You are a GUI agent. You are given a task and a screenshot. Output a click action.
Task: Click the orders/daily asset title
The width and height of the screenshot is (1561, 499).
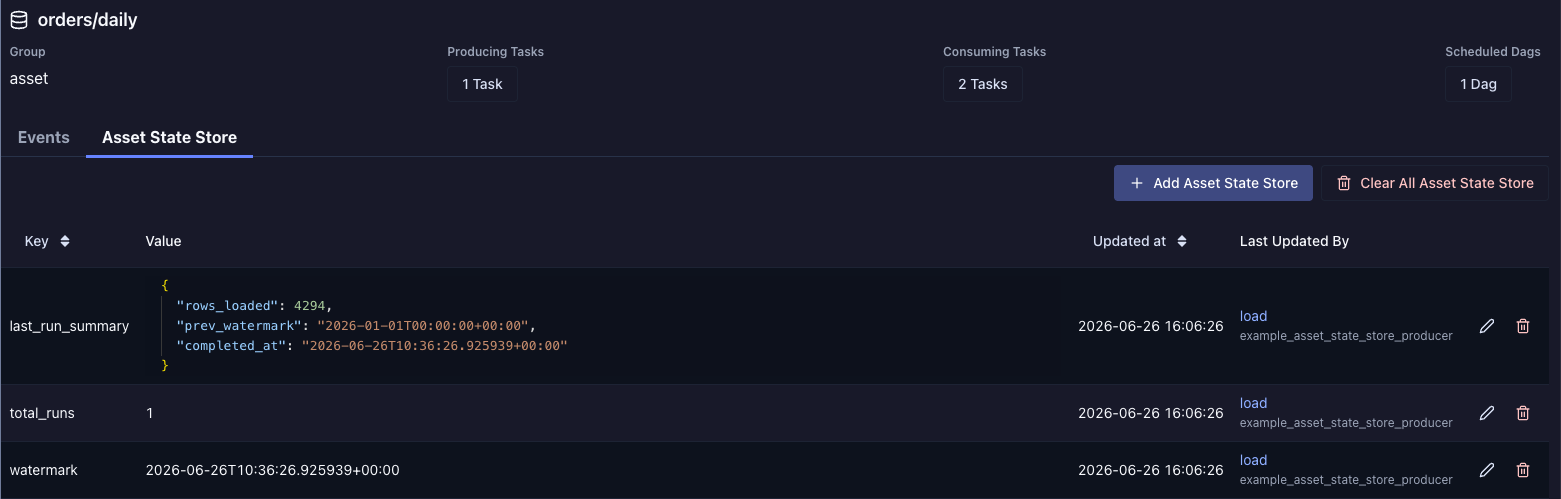[x=87, y=20]
